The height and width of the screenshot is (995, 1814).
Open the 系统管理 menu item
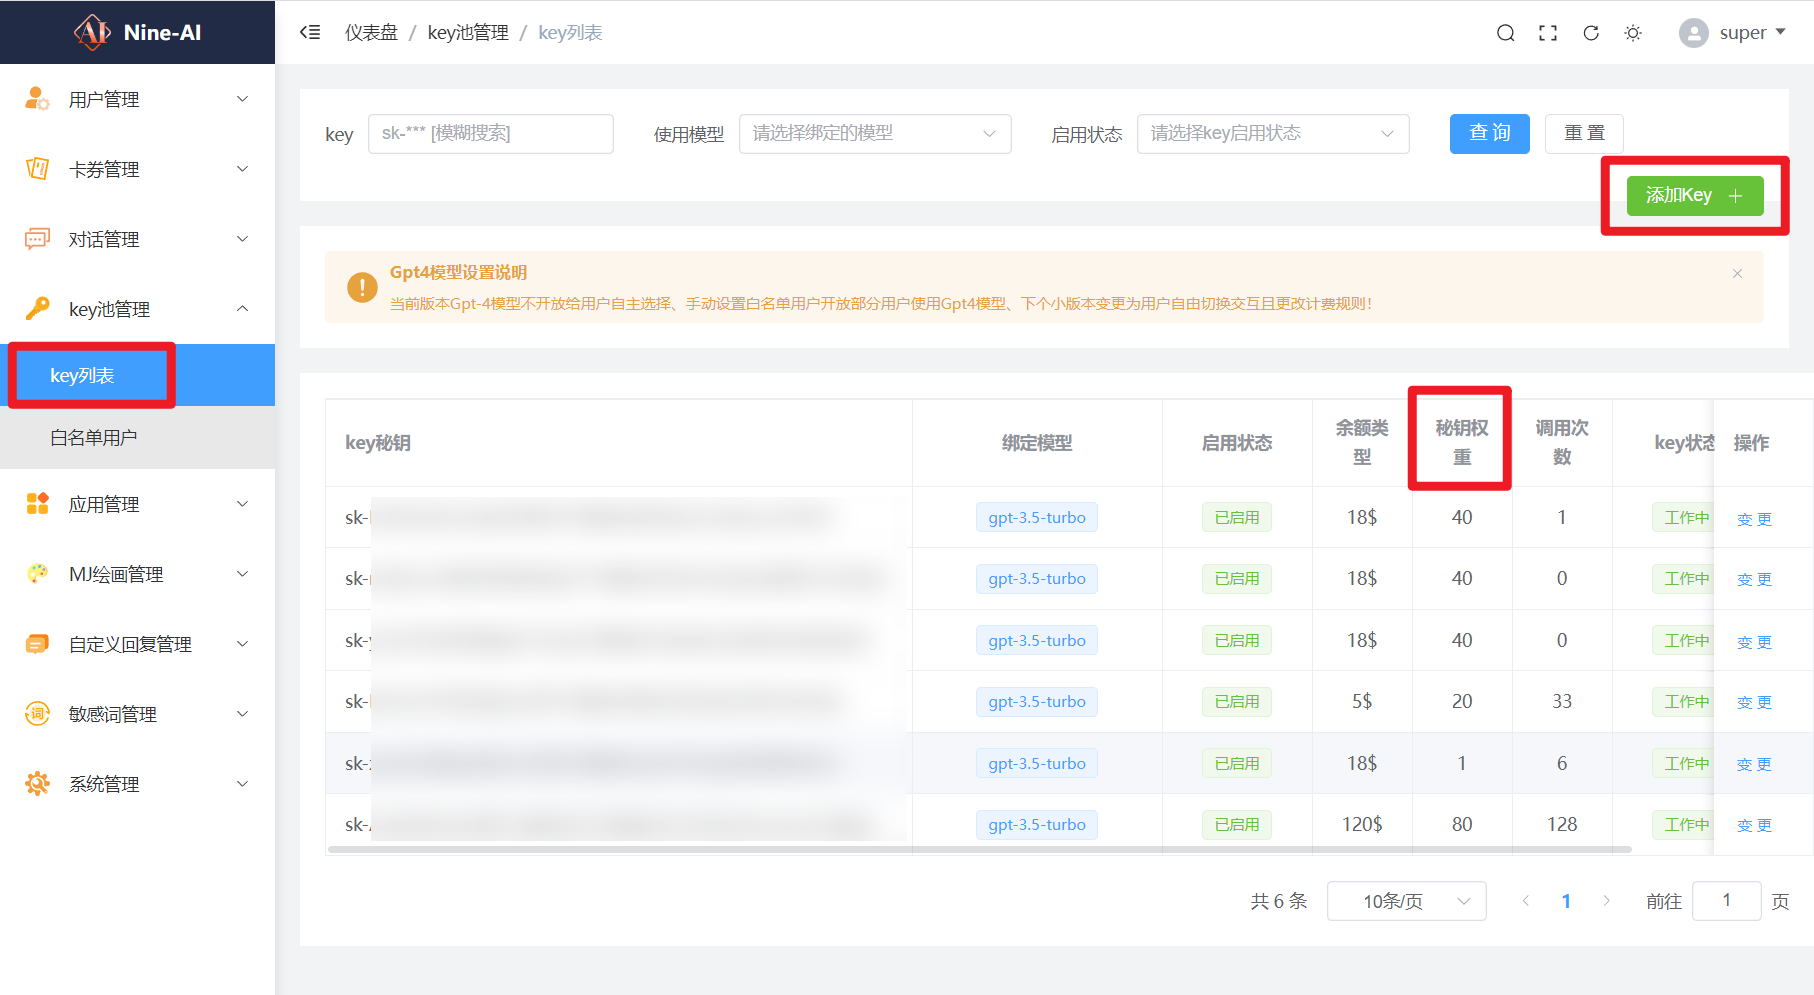coord(137,784)
